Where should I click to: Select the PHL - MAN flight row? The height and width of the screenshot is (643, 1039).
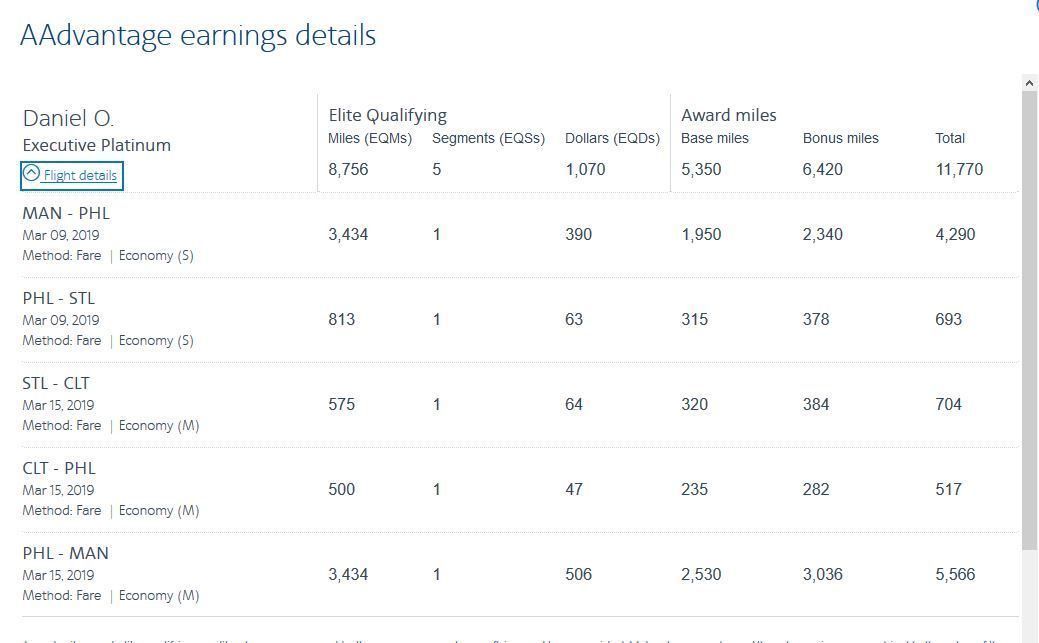pyautogui.click(x=520, y=574)
